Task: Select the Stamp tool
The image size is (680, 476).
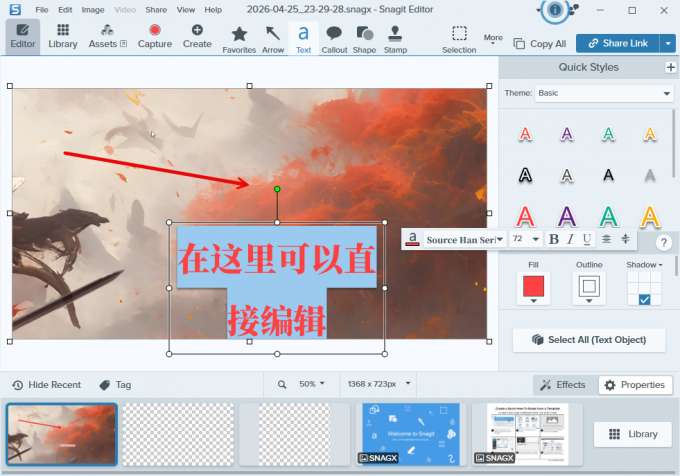Action: (395, 39)
